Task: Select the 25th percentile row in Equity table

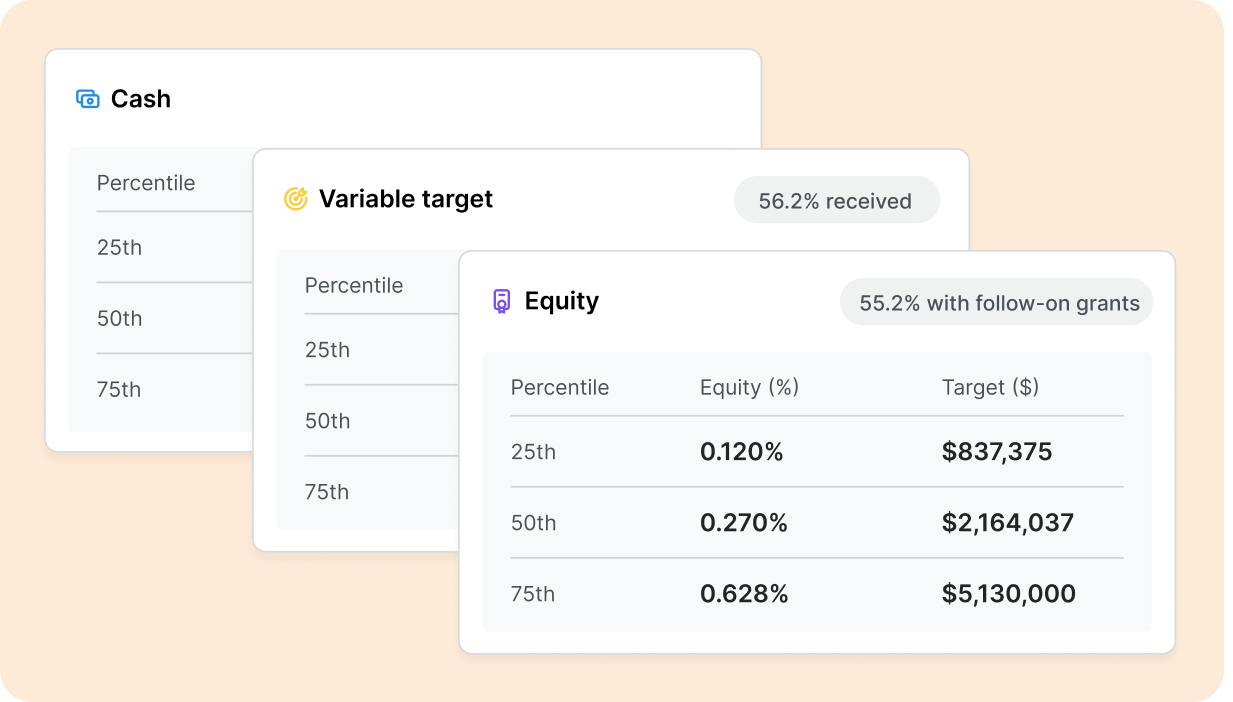Action: (x=533, y=452)
